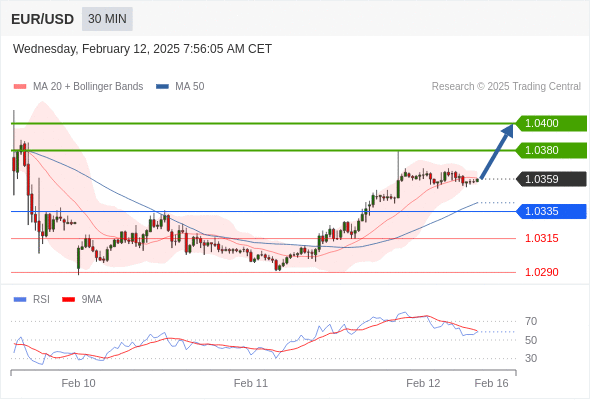Click the black 1.0359 current price label

(551, 179)
